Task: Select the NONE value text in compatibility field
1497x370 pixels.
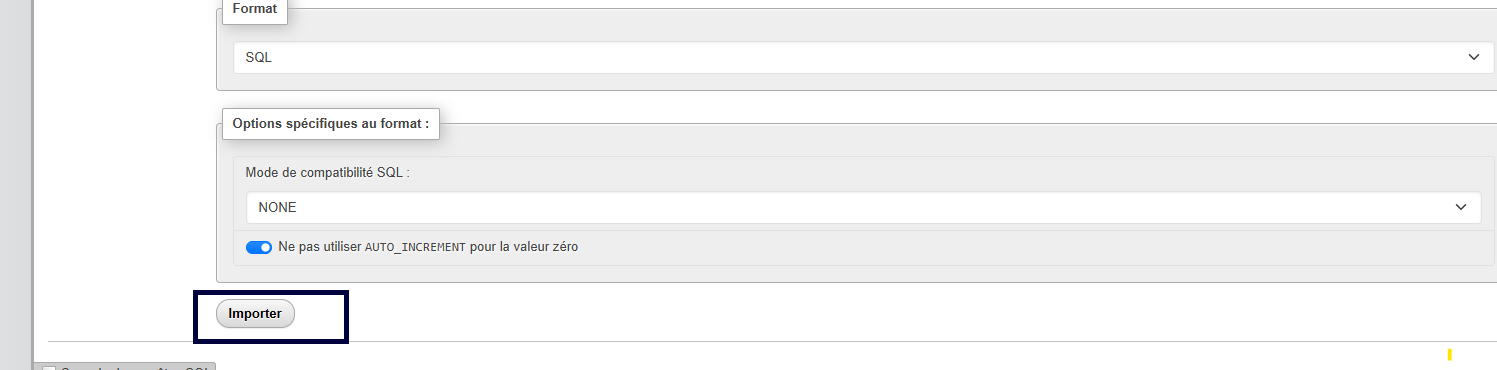Action: click(277, 208)
